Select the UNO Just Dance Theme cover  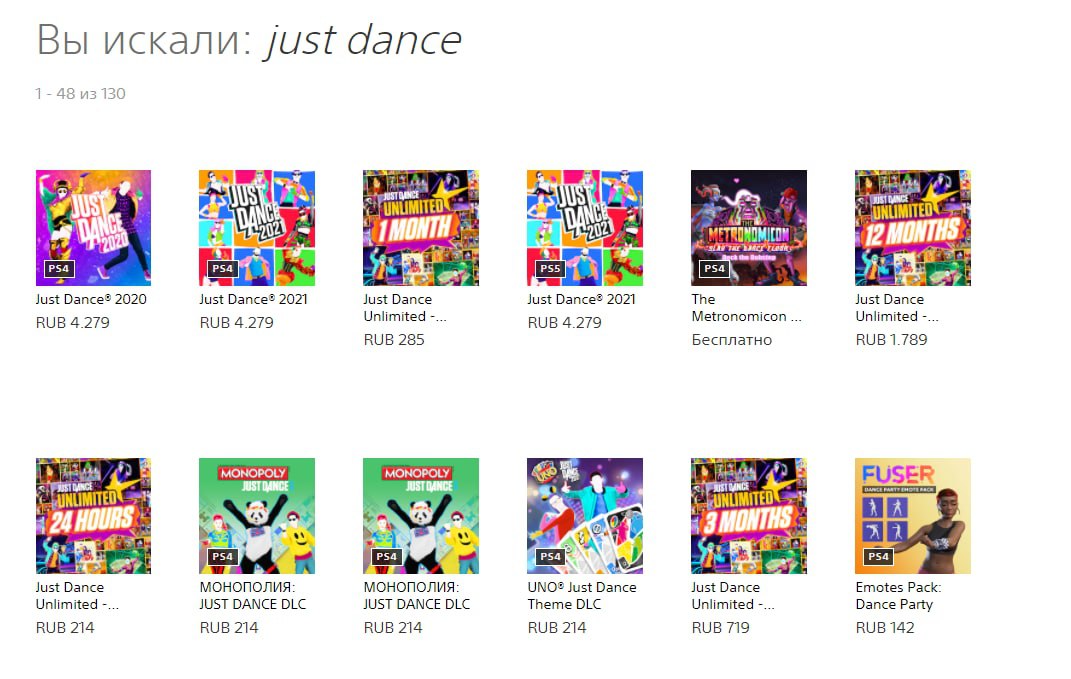coord(585,516)
